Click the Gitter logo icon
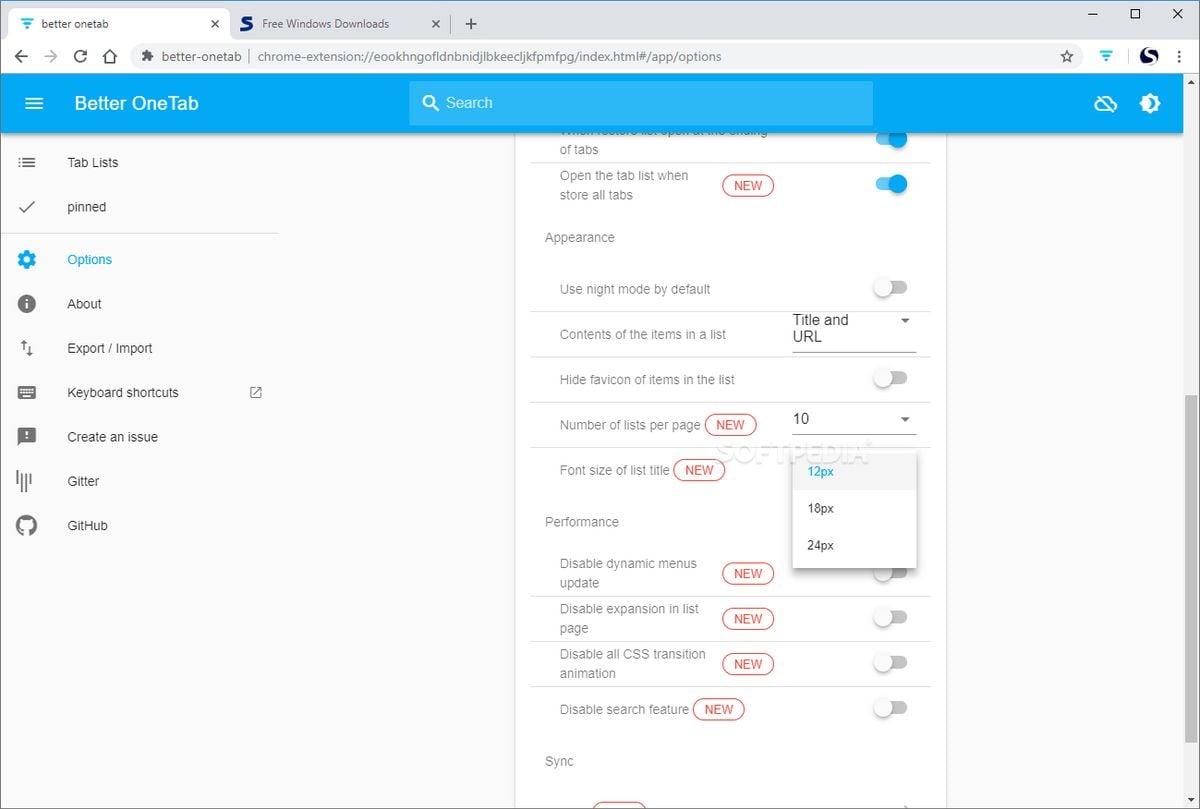The width and height of the screenshot is (1200, 809). click(x=25, y=481)
